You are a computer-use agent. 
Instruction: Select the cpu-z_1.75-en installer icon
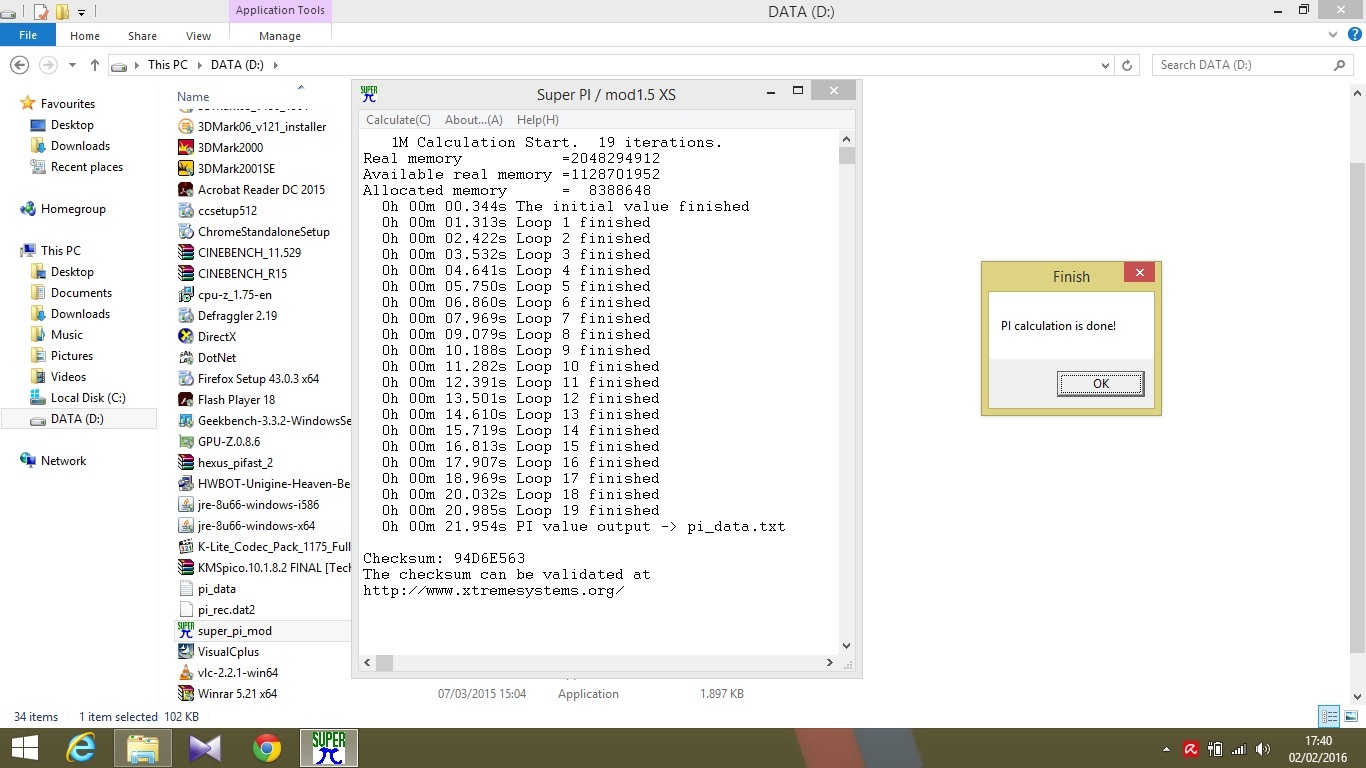(185, 295)
